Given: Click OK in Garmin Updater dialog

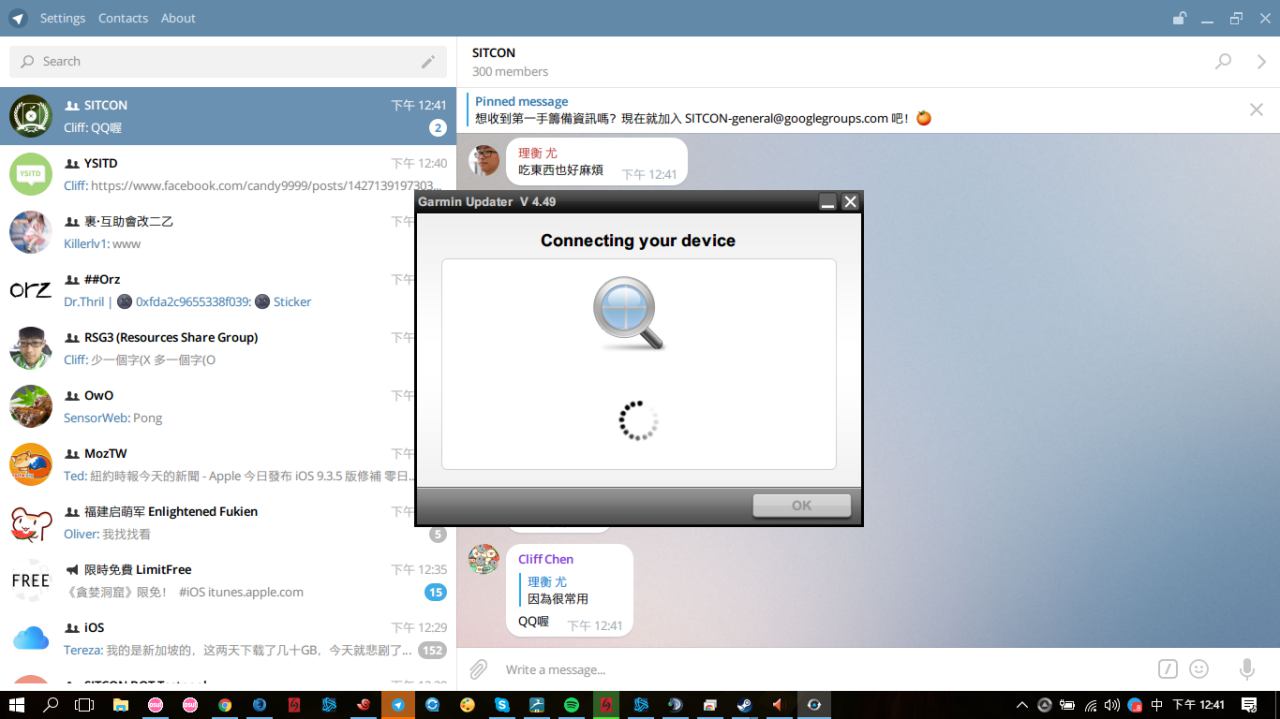Looking at the screenshot, I should (801, 505).
